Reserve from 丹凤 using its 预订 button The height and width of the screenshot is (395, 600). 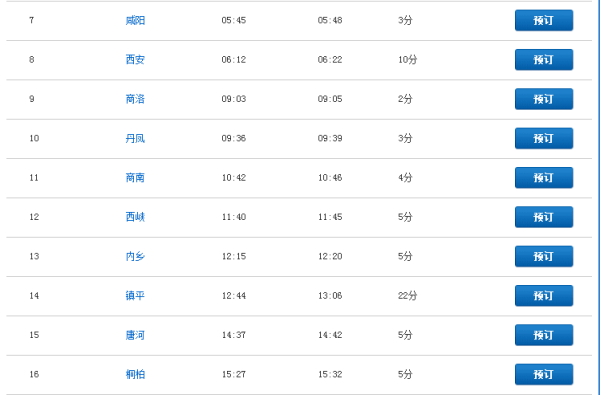coord(544,138)
